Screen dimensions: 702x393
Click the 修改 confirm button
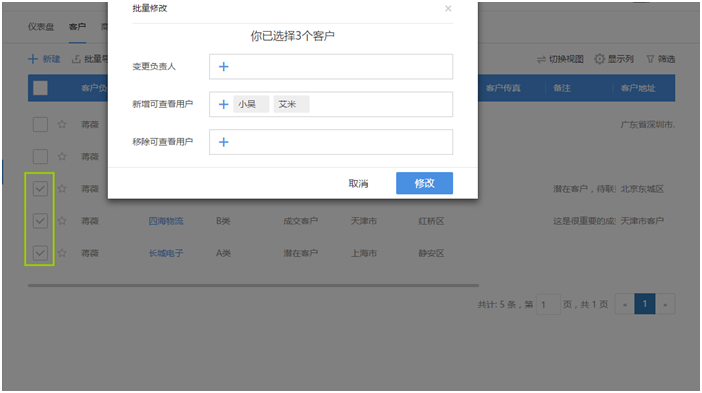[424, 183]
